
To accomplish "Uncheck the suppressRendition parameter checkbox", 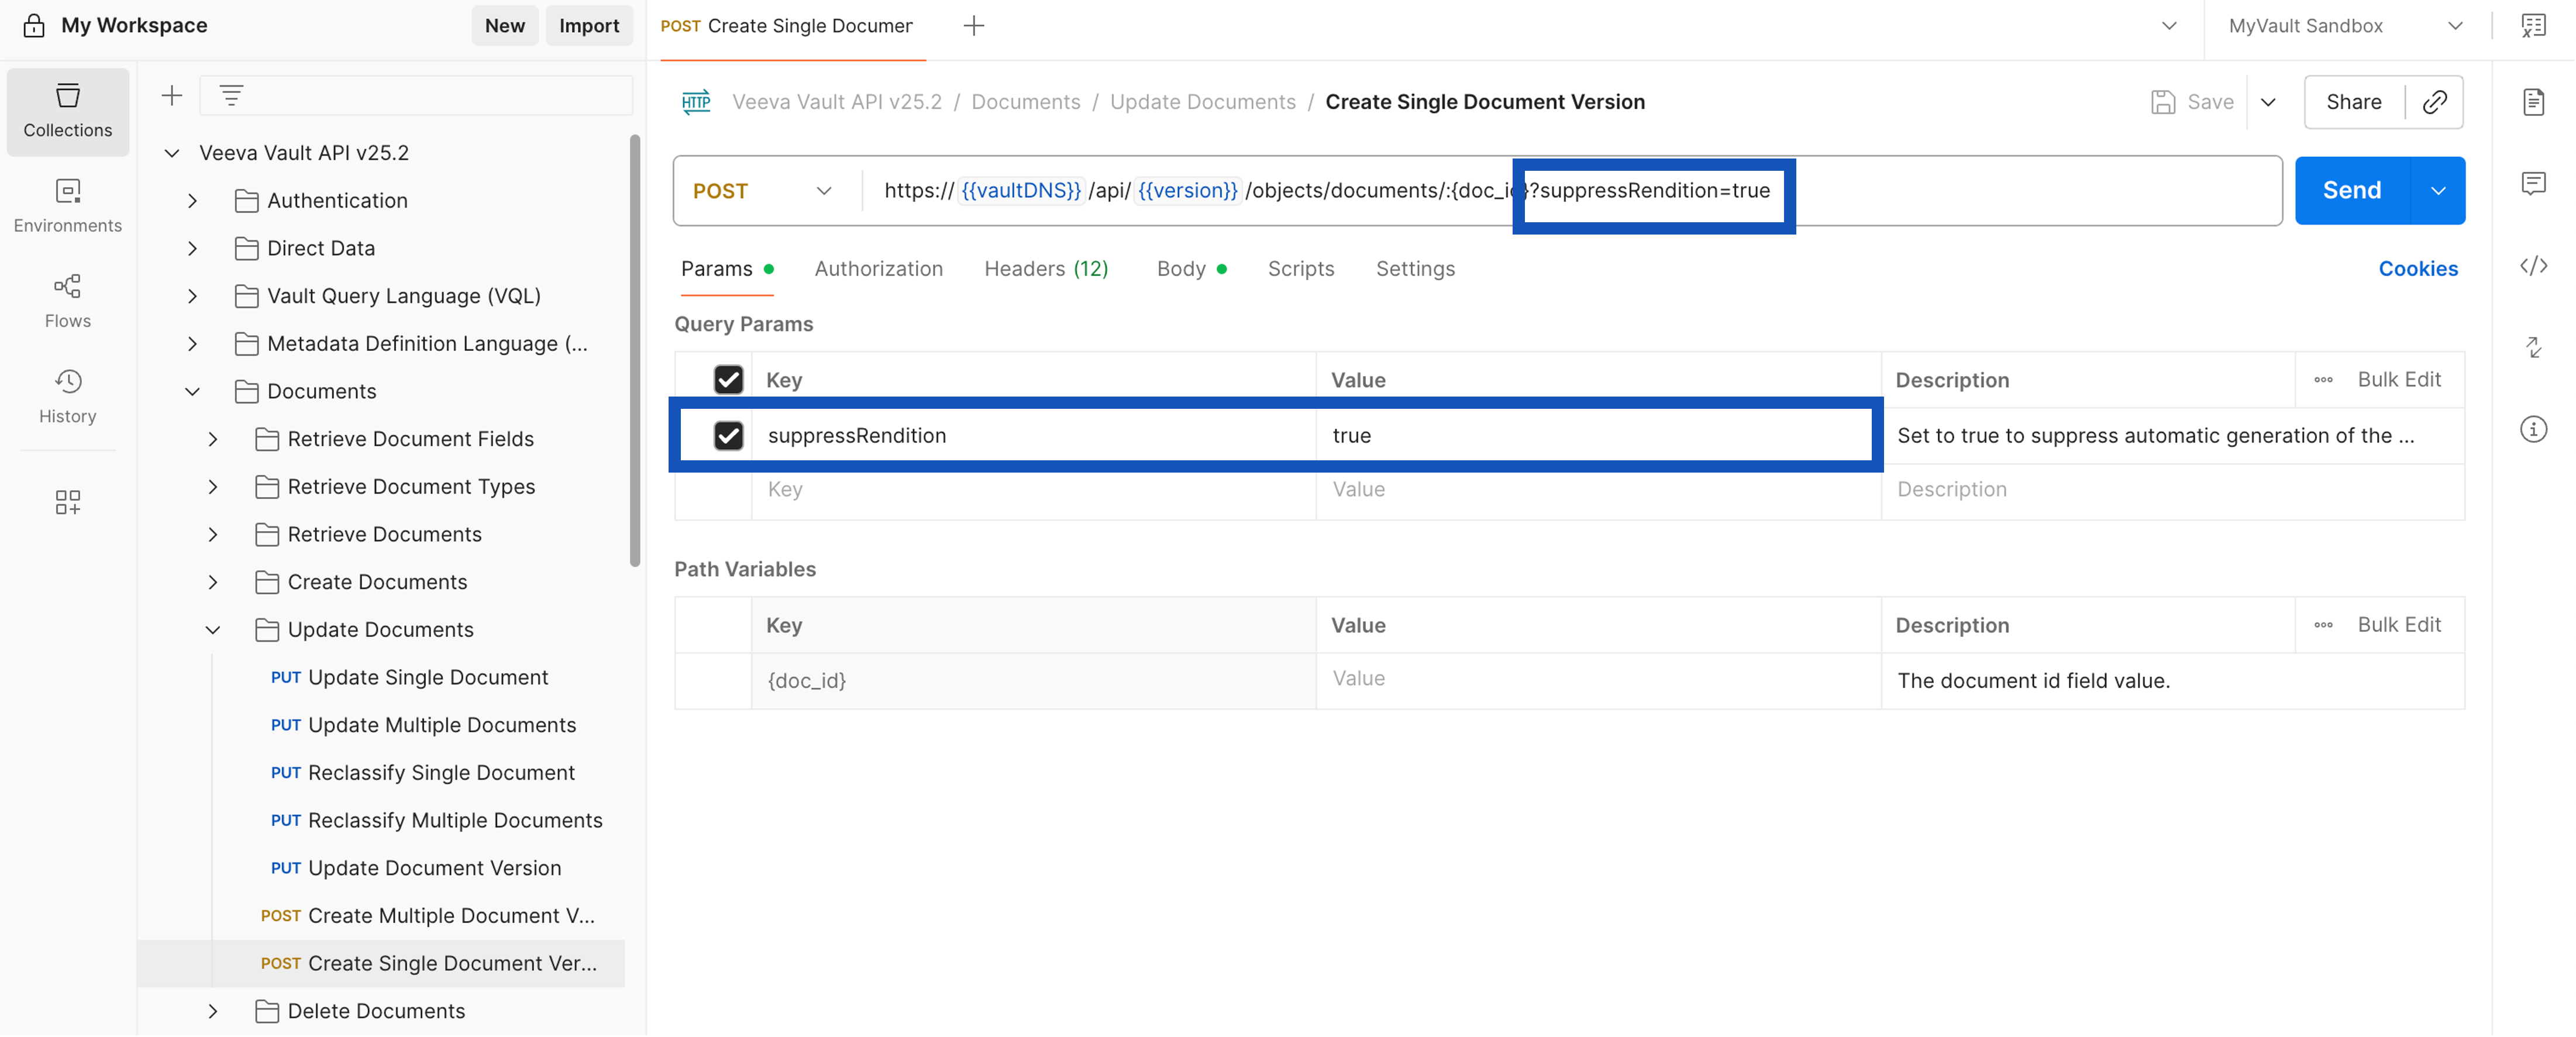I will 728,436.
